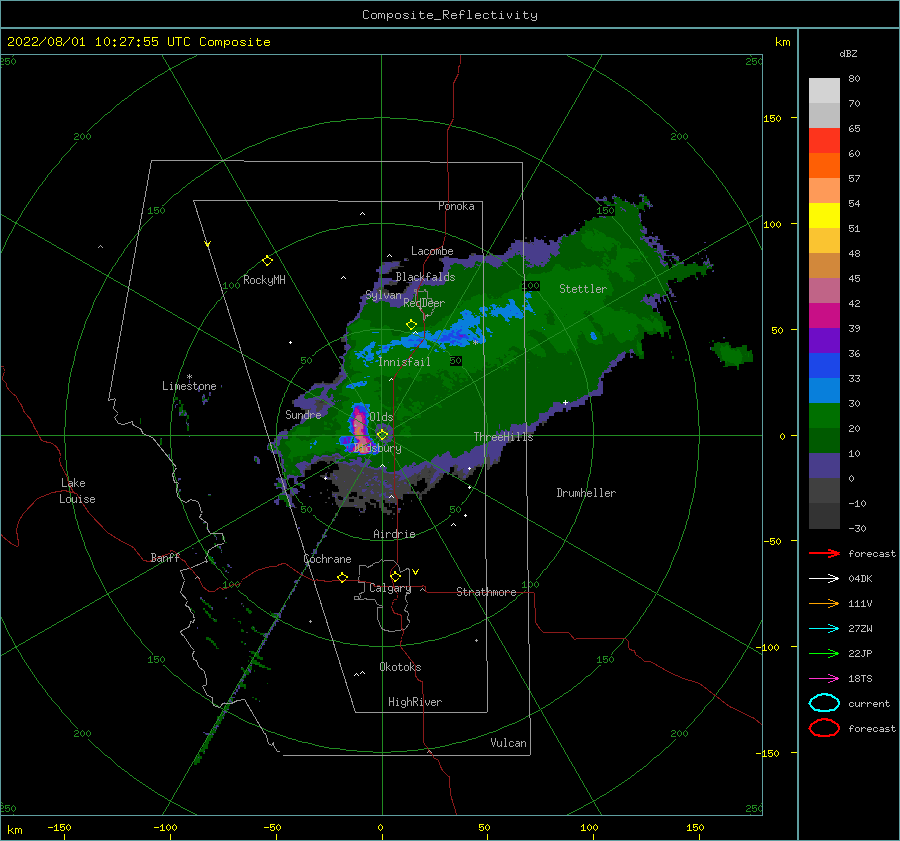This screenshot has height=841, width=900.
Task: Click yellow diamond marker inside Calgary outline
Action: click(395, 576)
